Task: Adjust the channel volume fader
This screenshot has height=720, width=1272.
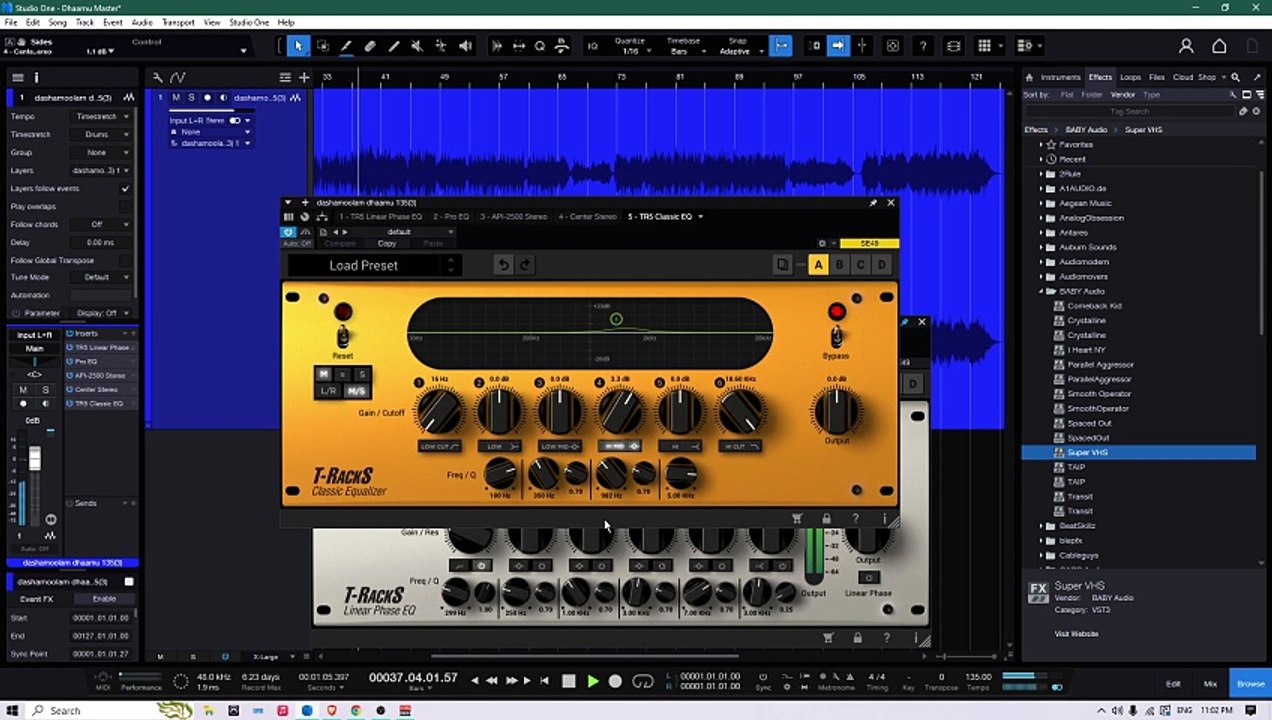Action: [x=35, y=460]
